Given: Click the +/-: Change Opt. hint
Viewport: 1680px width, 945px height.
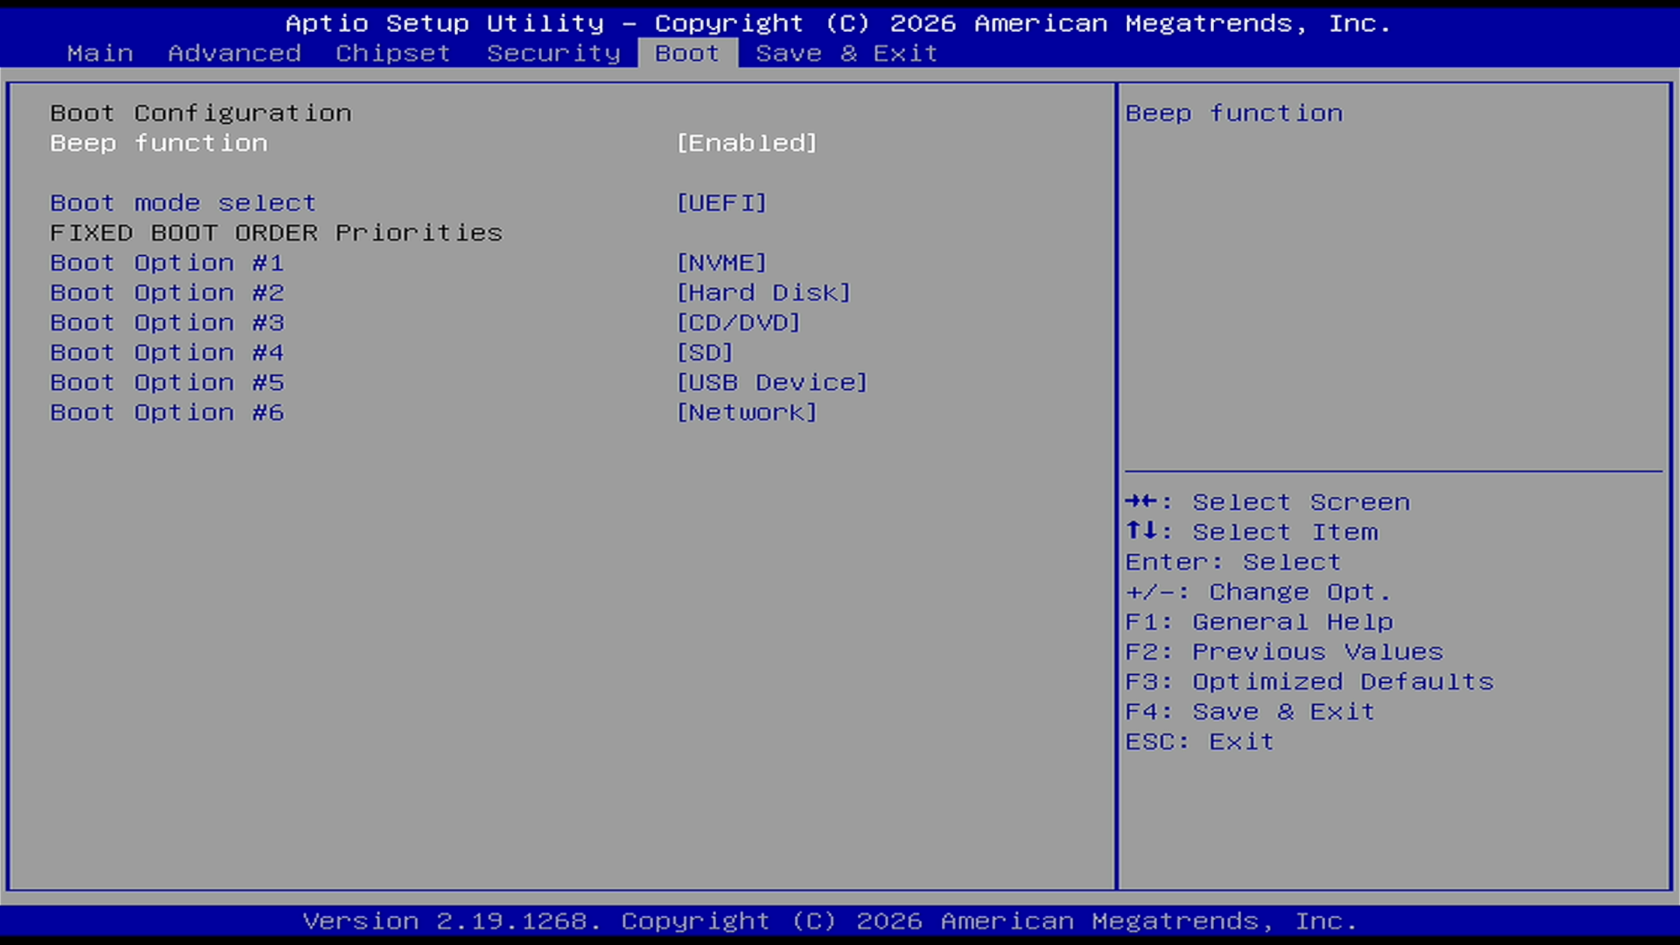Looking at the screenshot, I should tap(1258, 592).
